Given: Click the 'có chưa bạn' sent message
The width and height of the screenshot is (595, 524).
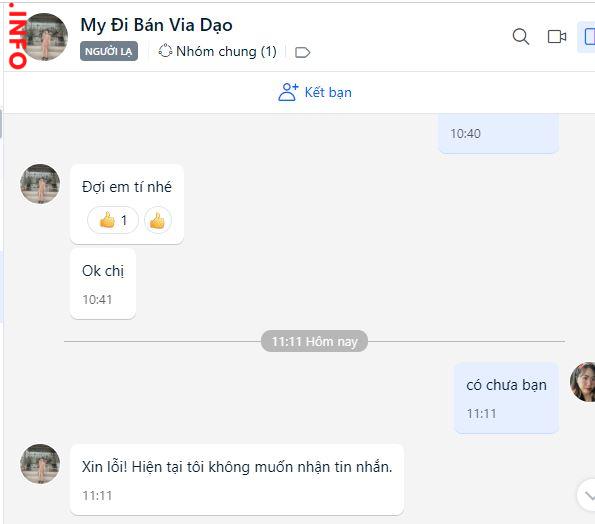Looking at the screenshot, I should coord(506,398).
